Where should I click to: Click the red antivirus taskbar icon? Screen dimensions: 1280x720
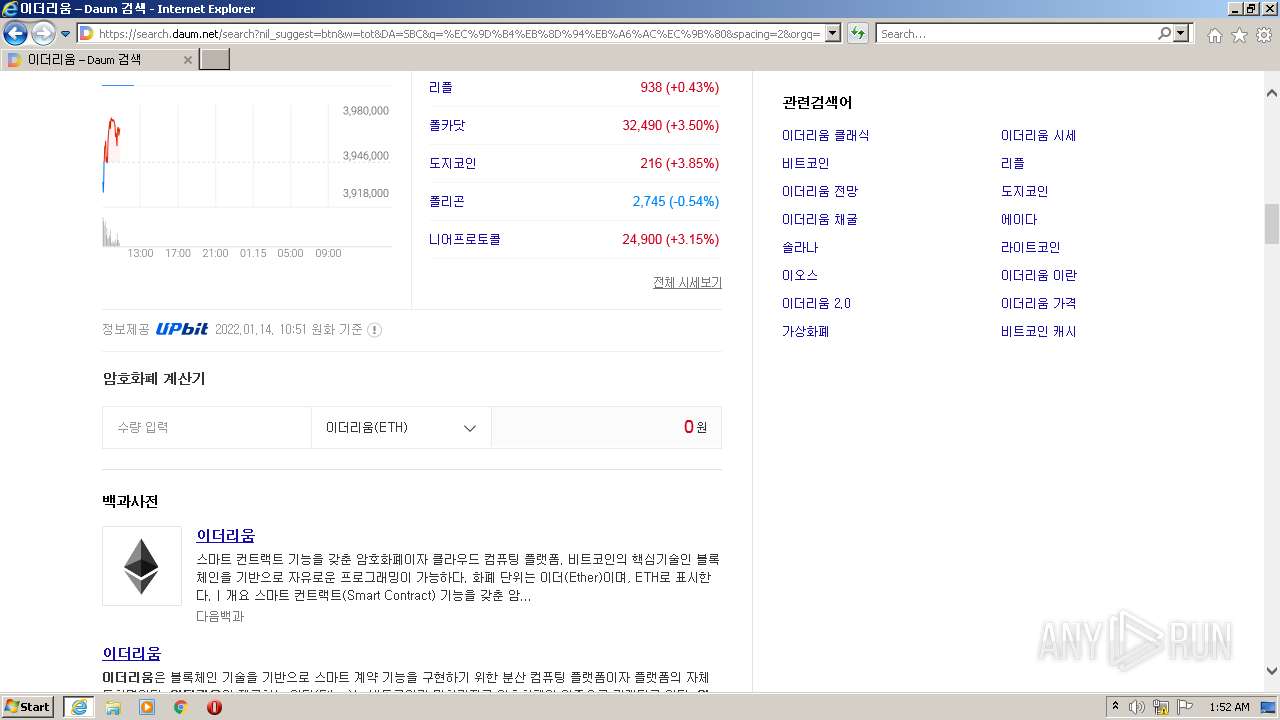point(214,707)
